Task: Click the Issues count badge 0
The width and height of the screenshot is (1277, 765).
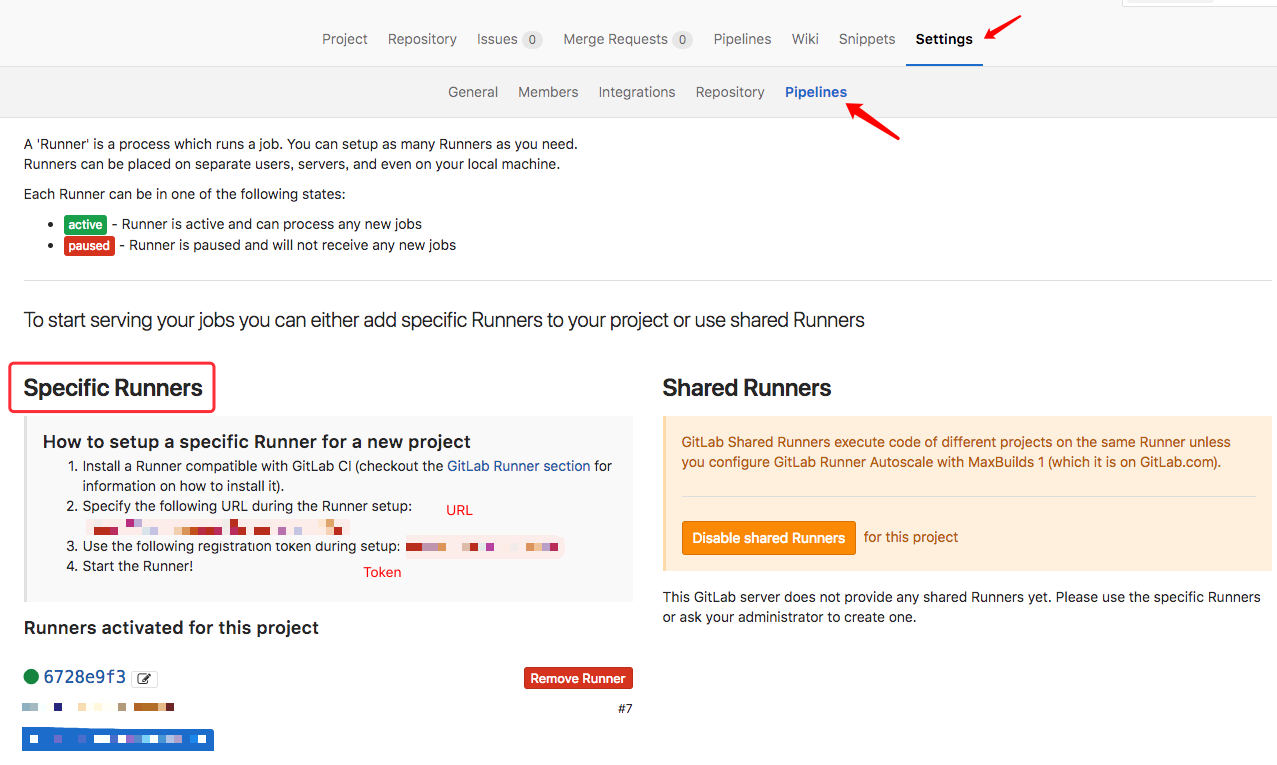Action: point(533,40)
